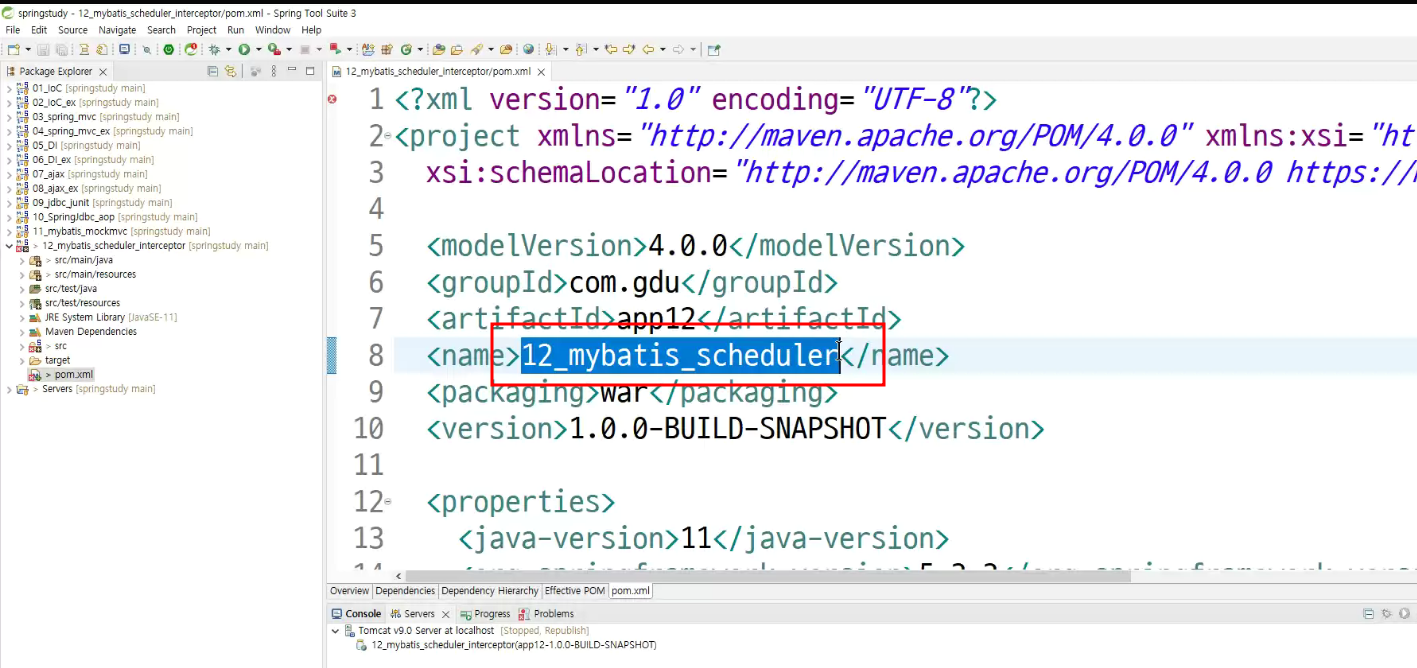Close the pom.xml editor tab
Viewport: 1417px width, 668px height.
point(541,72)
